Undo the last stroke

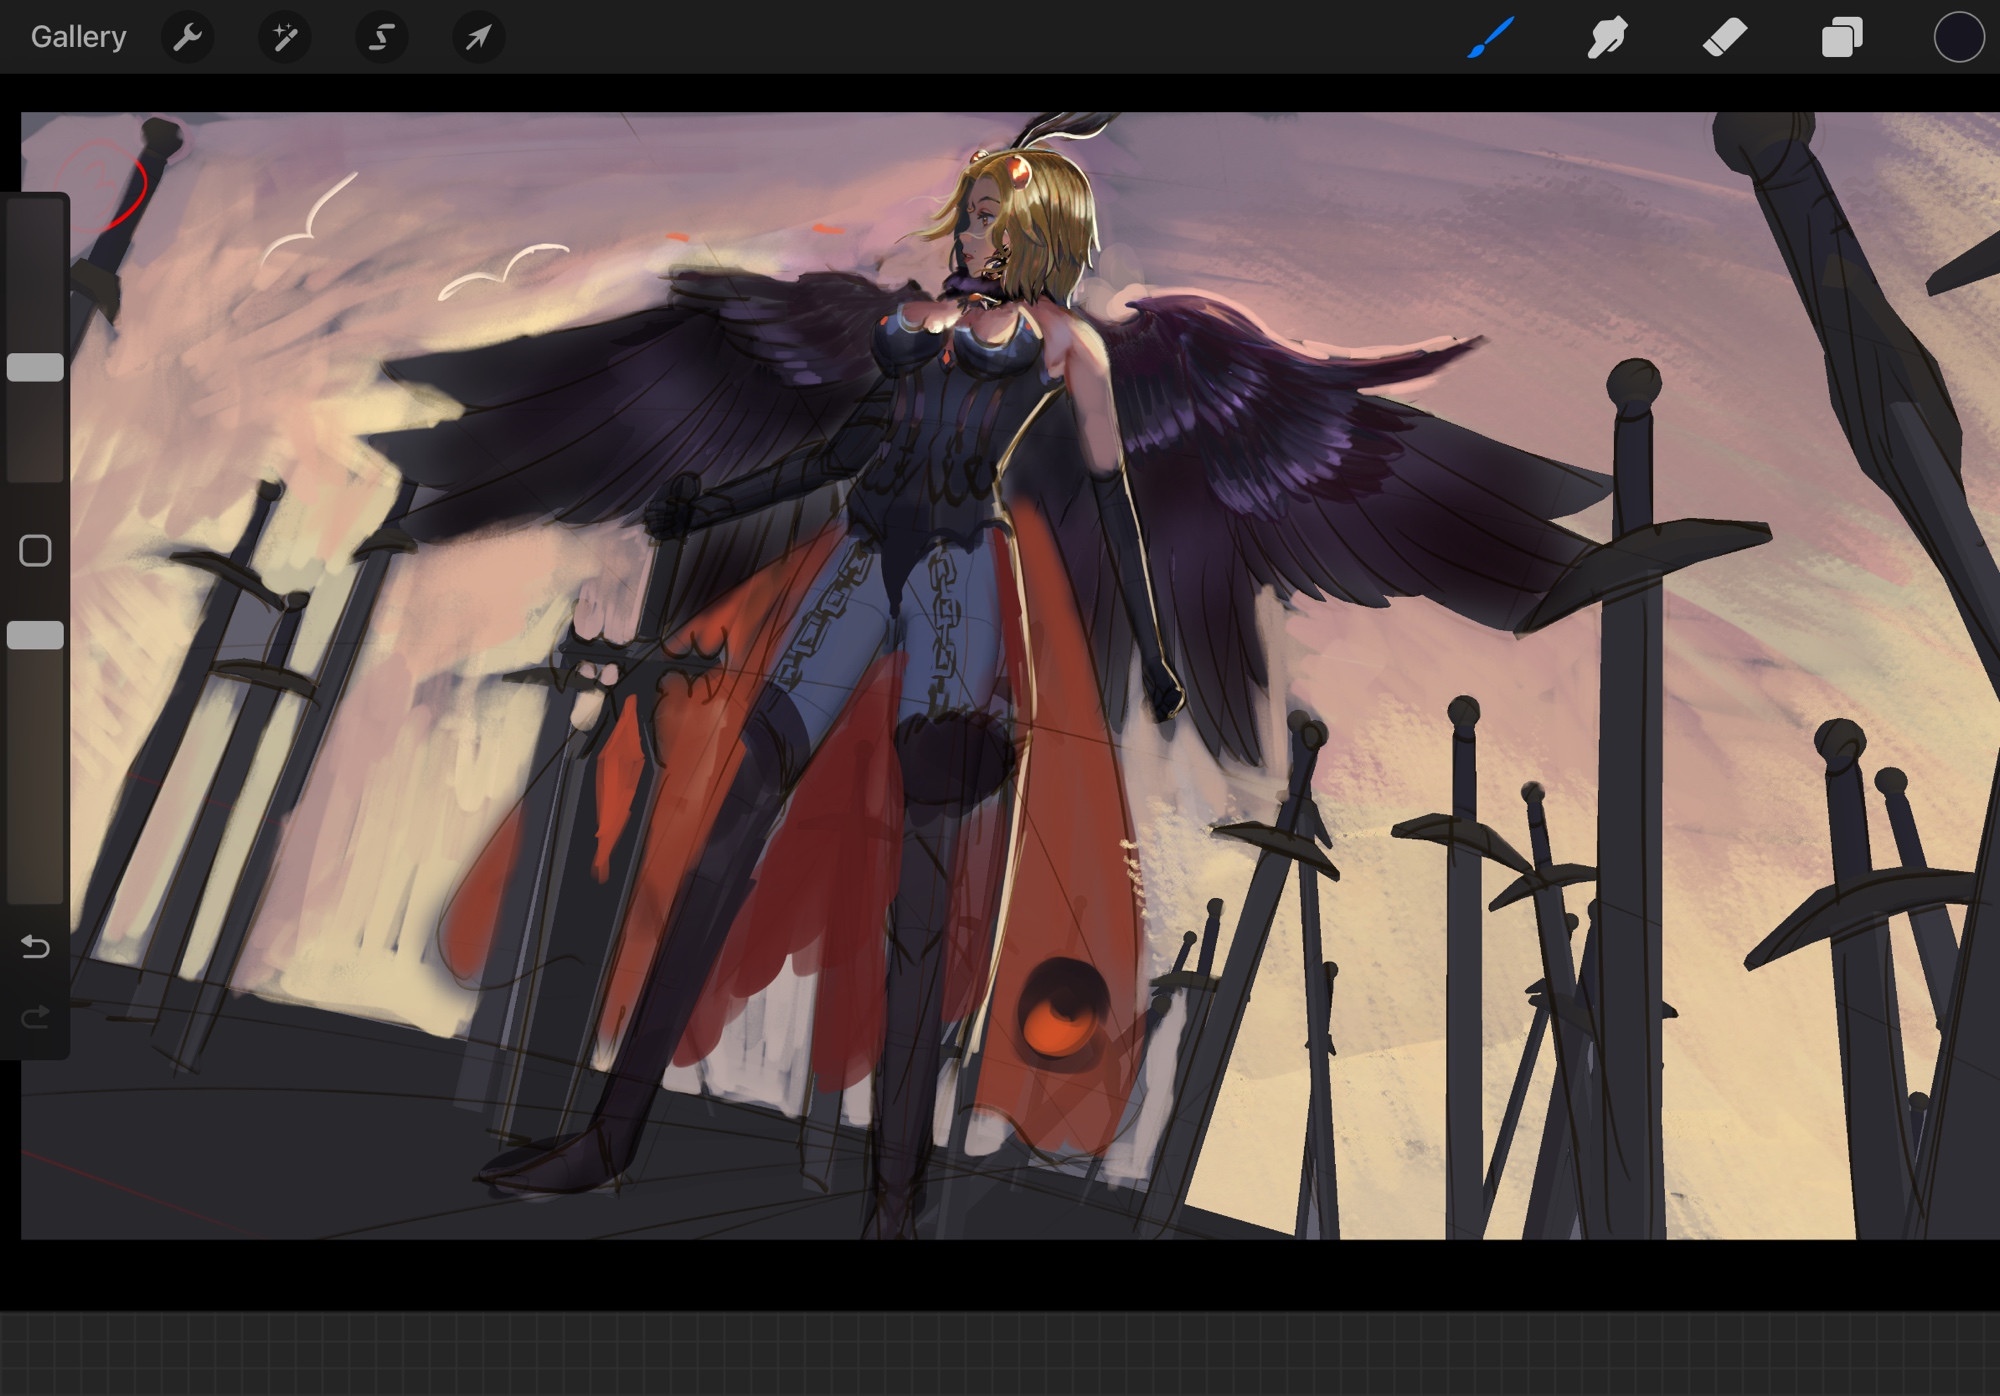tap(35, 946)
